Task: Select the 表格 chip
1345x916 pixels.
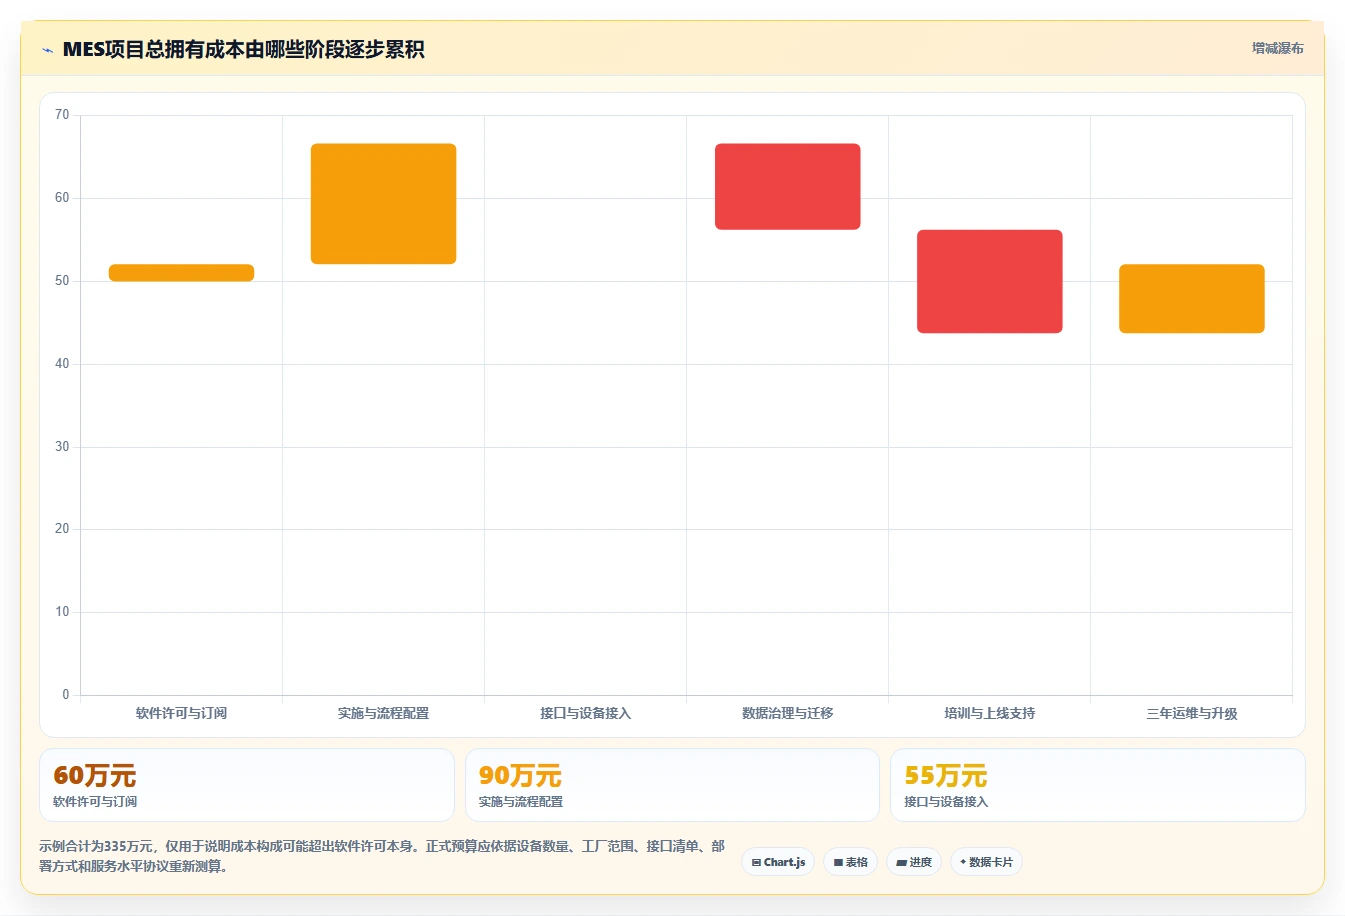Action: click(x=850, y=862)
